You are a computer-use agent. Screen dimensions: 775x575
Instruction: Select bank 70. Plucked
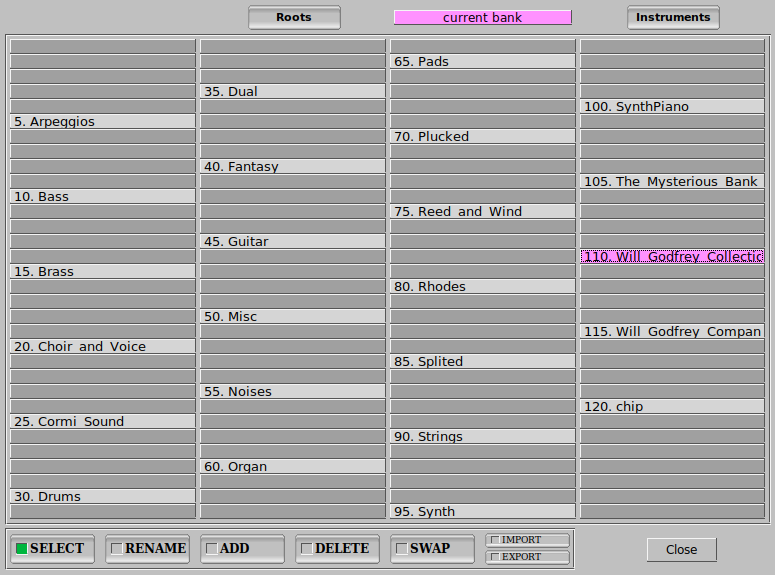coord(483,136)
